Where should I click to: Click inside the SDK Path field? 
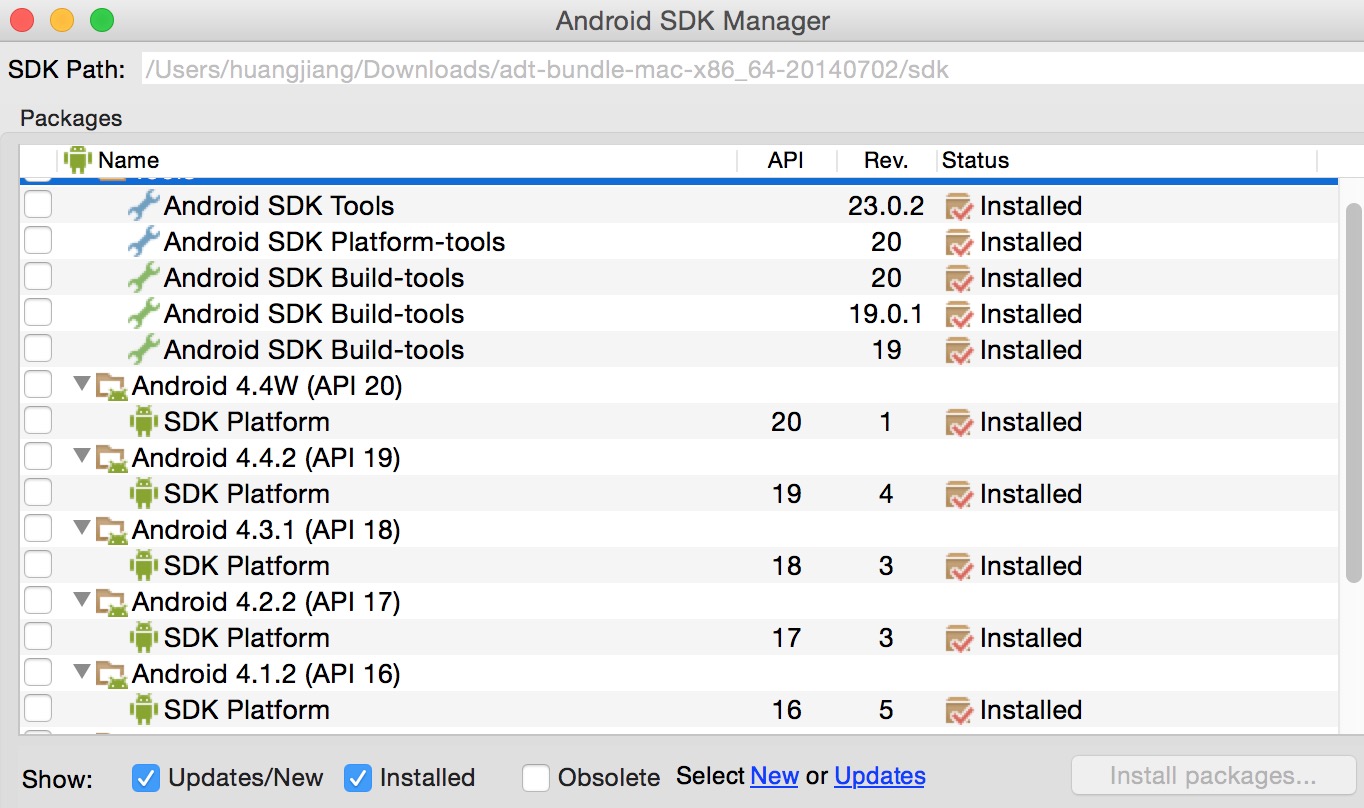point(752,69)
